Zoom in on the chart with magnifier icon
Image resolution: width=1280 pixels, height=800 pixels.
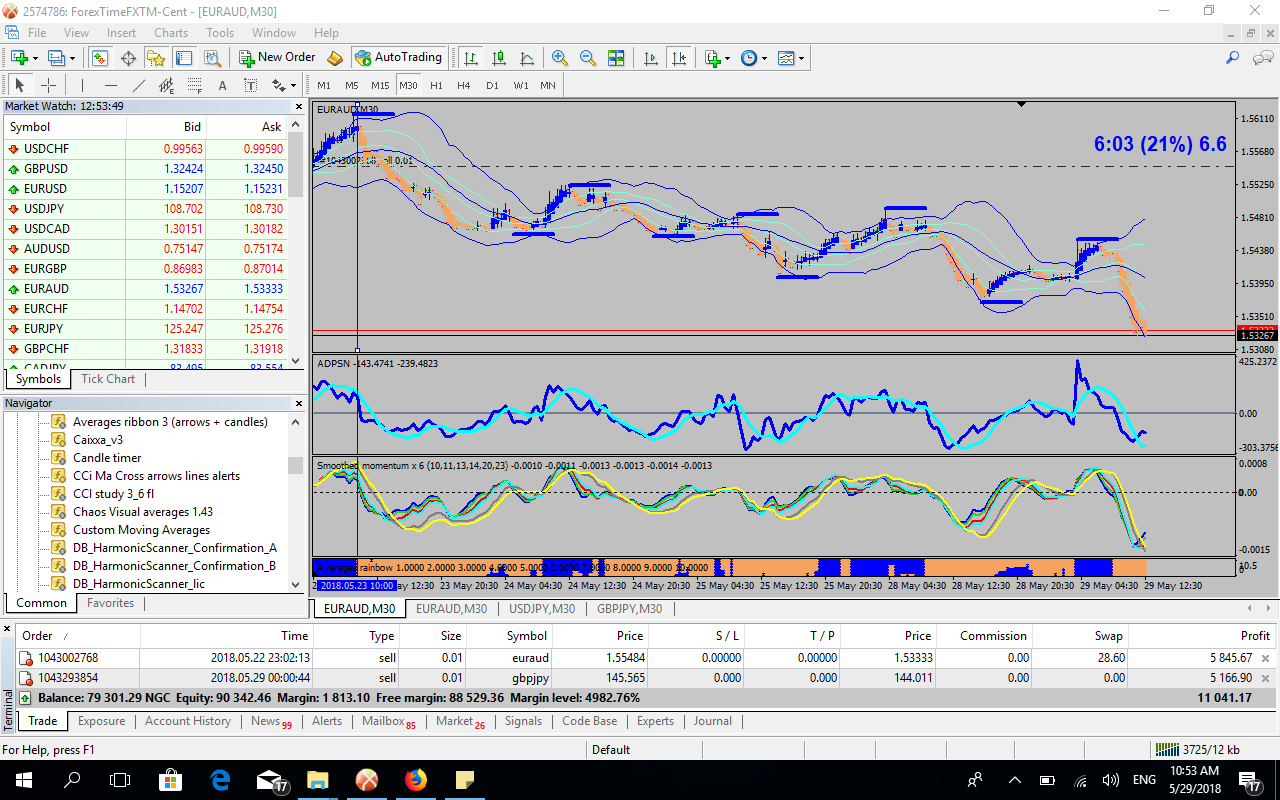[560, 58]
